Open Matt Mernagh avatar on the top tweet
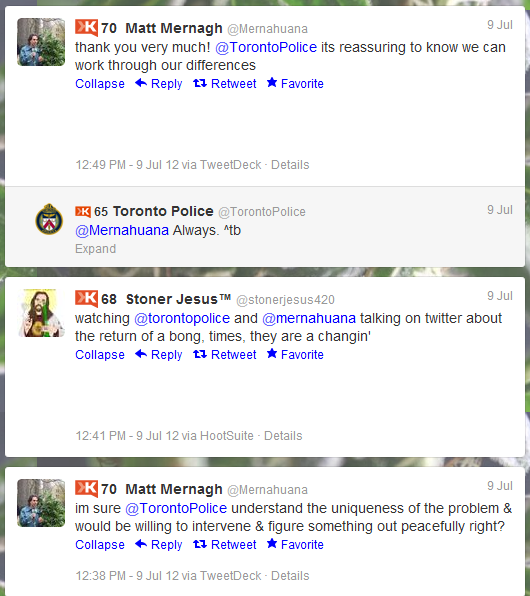Screen dimensions: 530x596 [41, 42]
